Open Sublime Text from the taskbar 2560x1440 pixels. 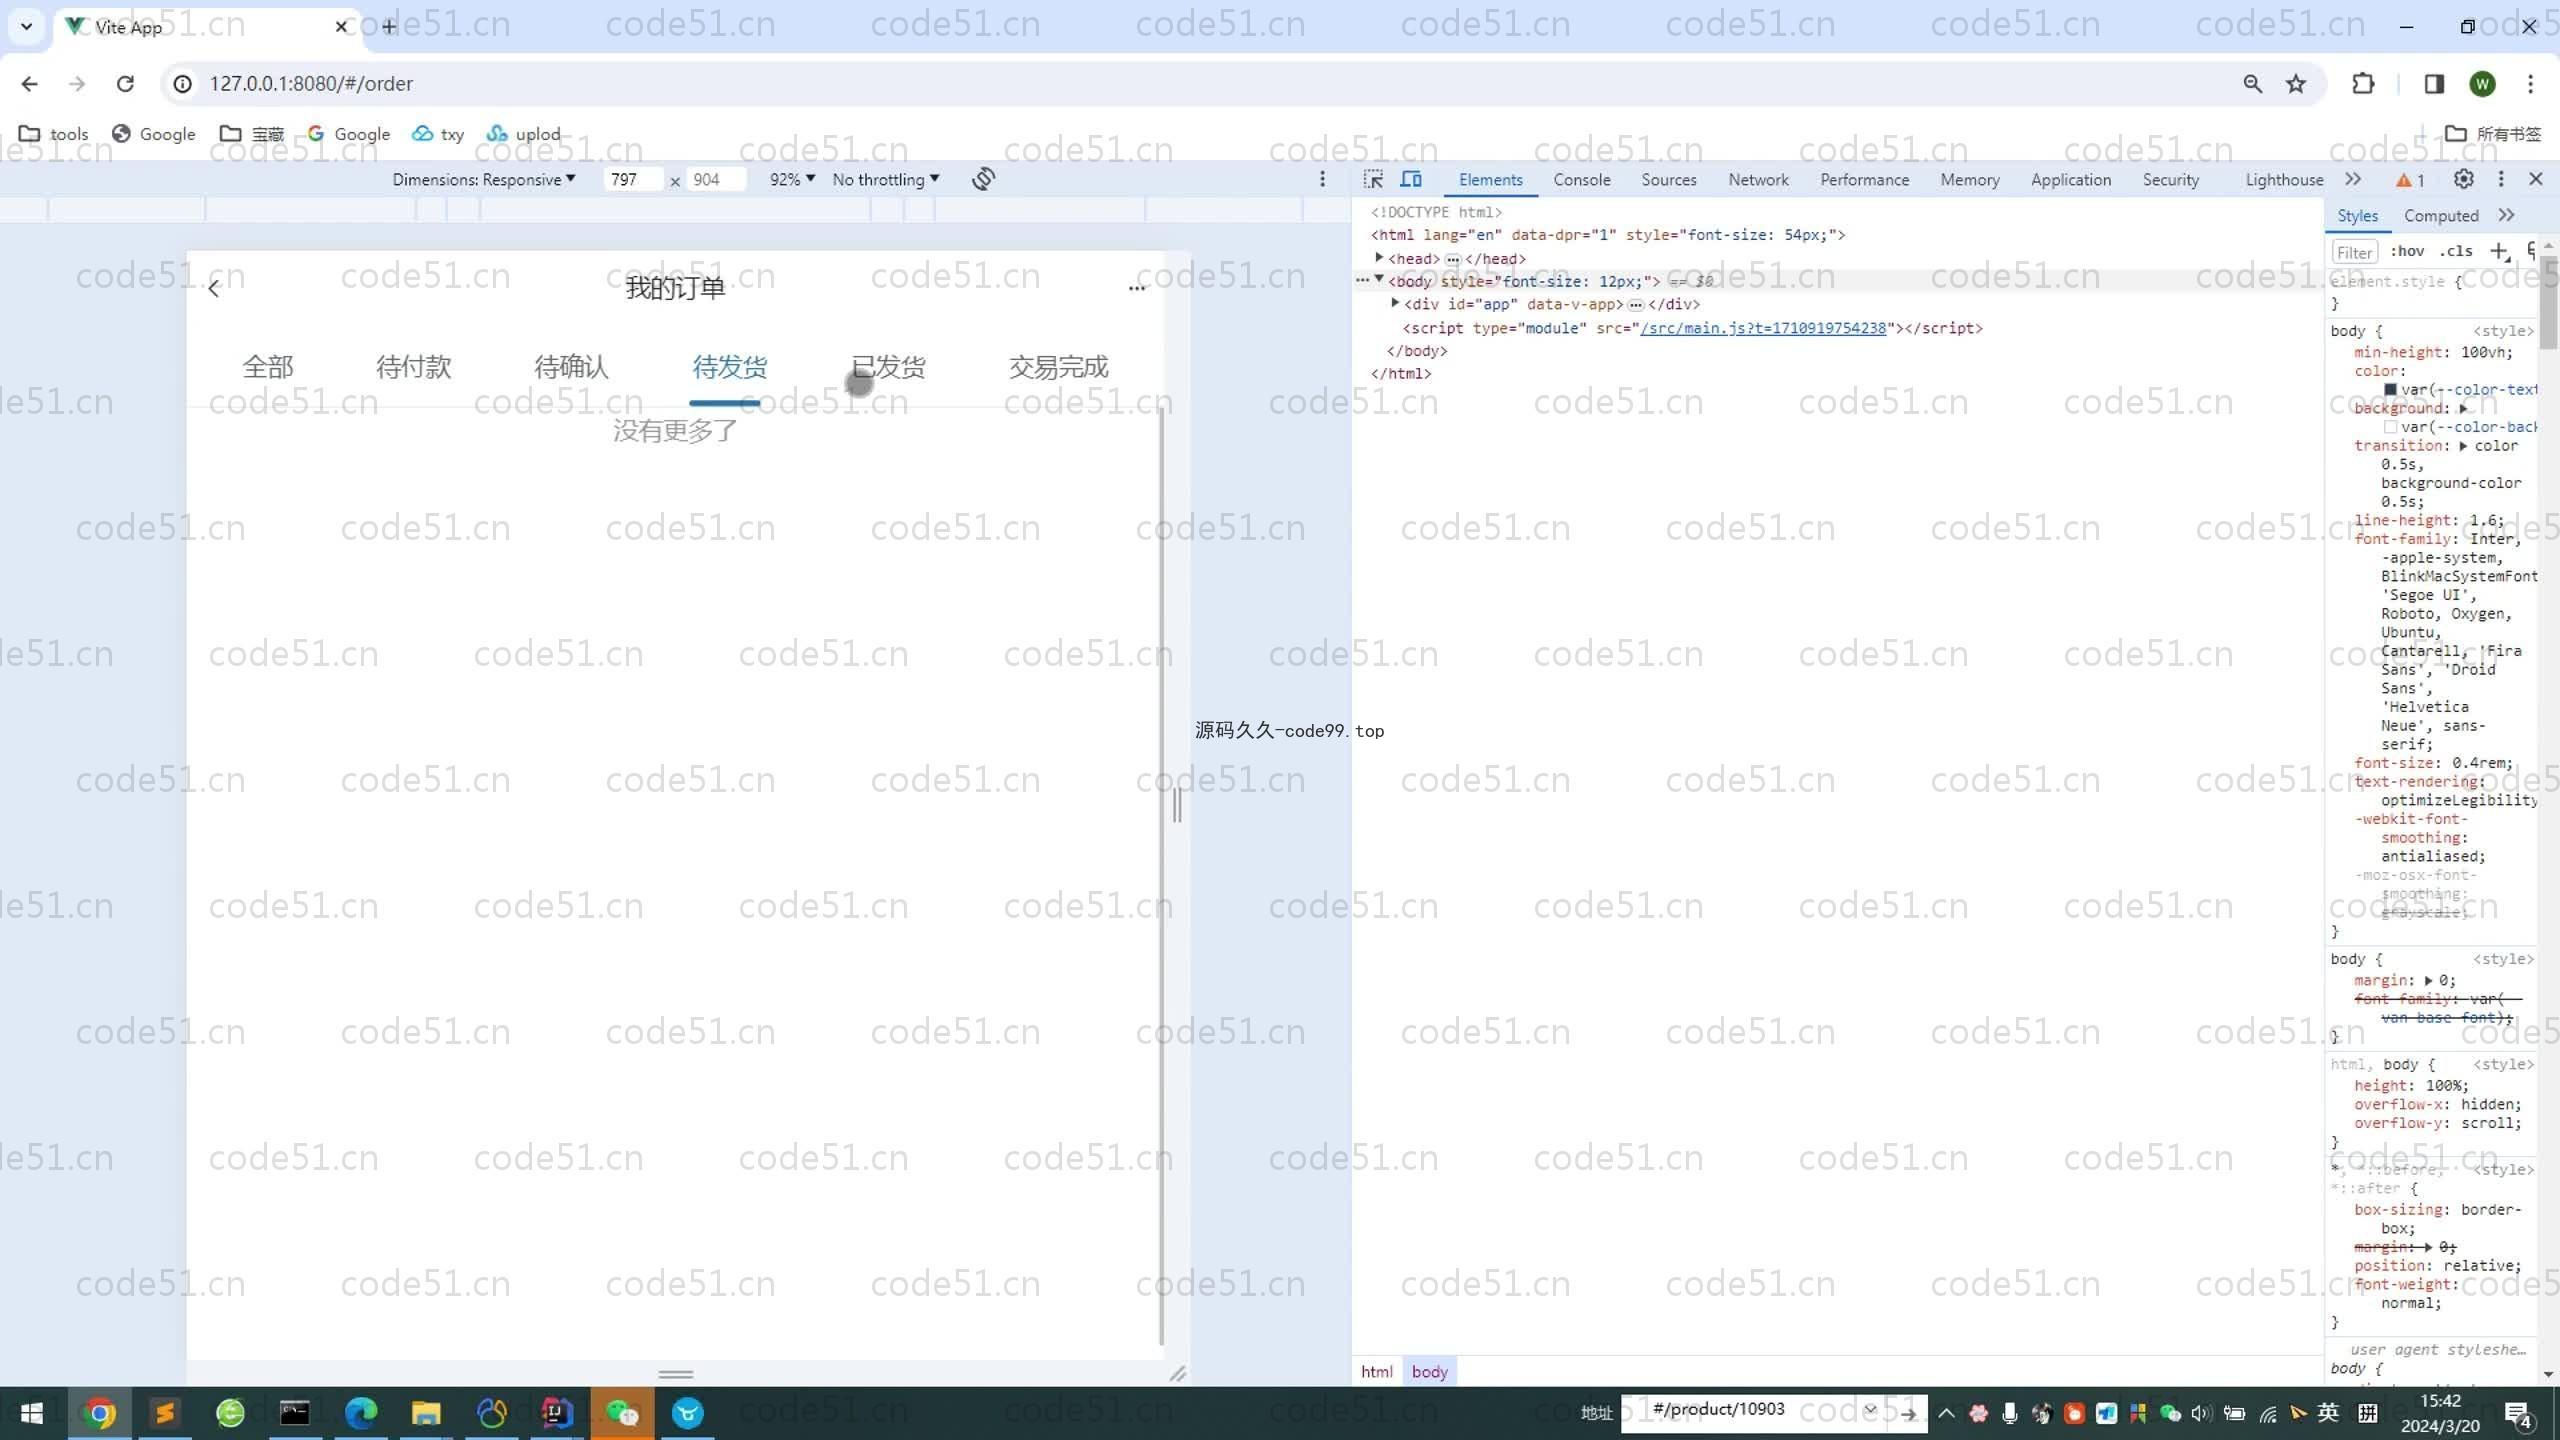tap(165, 1413)
